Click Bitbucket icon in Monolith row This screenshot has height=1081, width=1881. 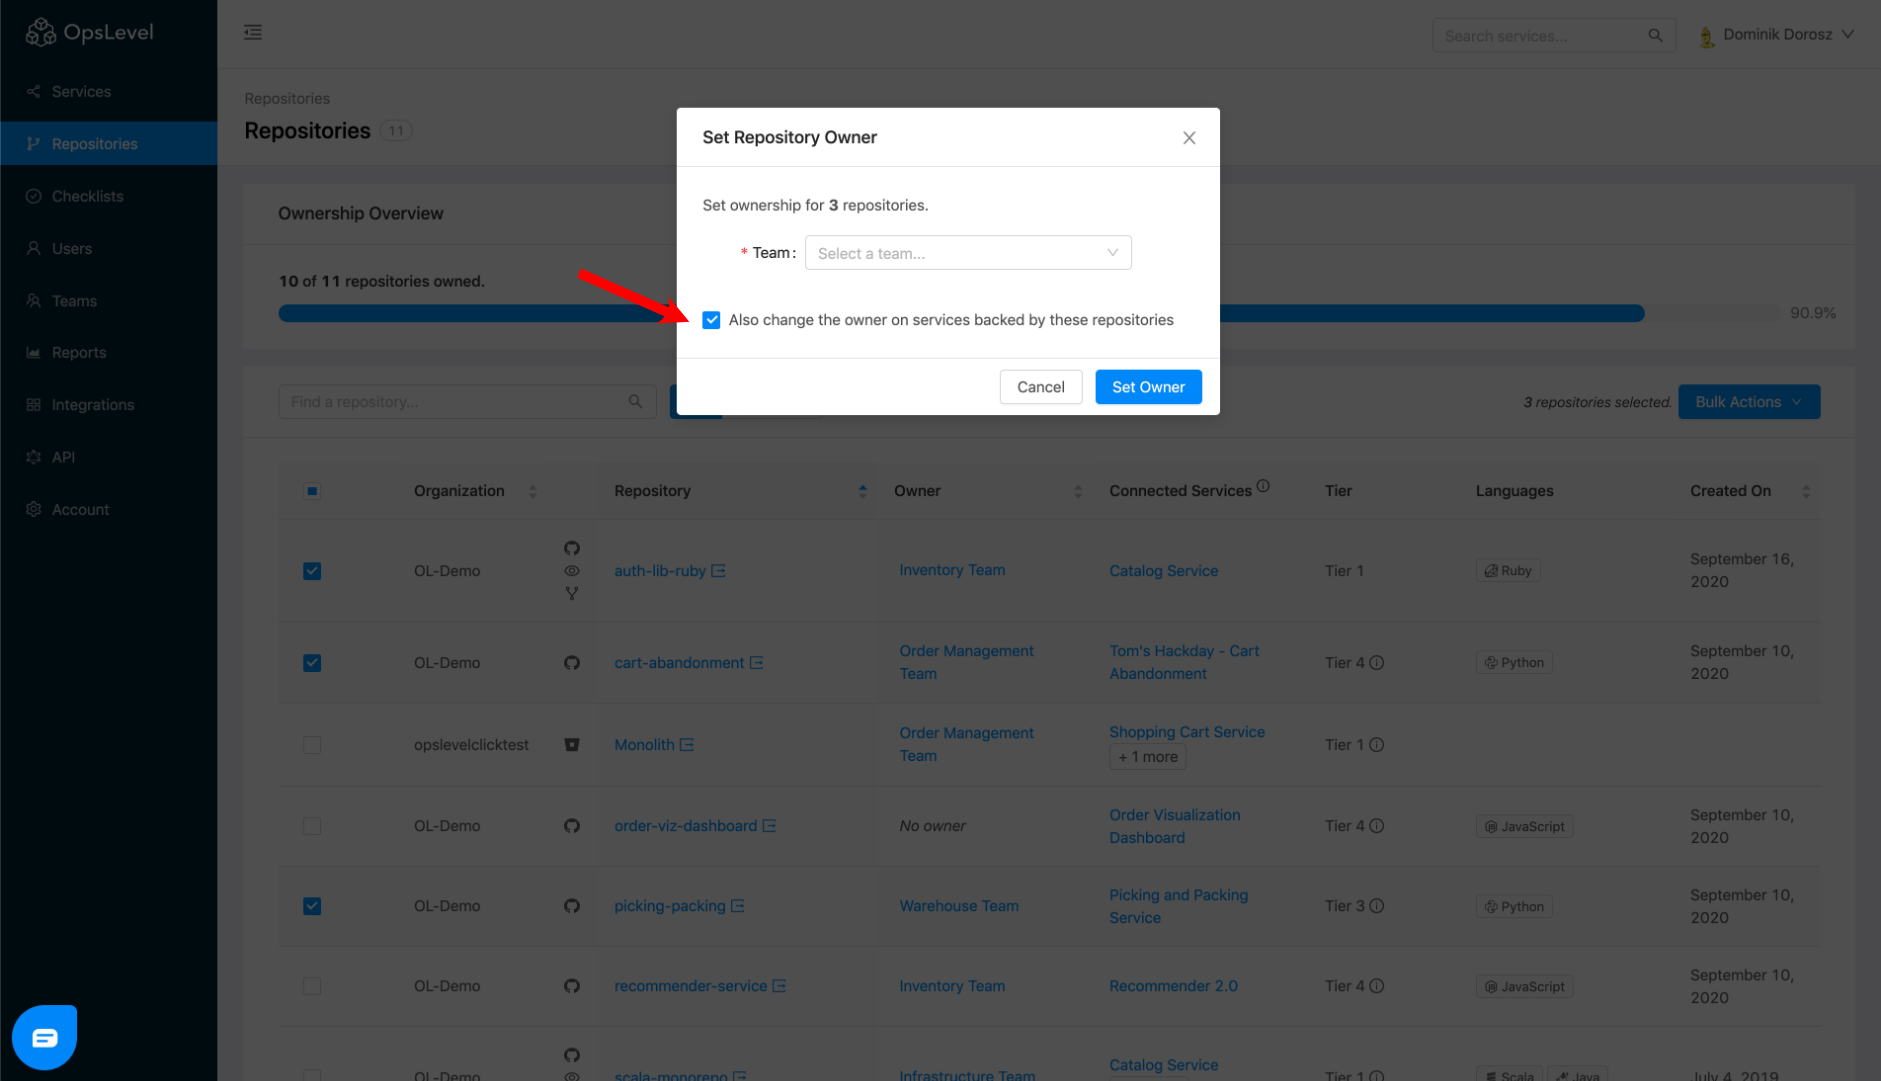[572, 745]
